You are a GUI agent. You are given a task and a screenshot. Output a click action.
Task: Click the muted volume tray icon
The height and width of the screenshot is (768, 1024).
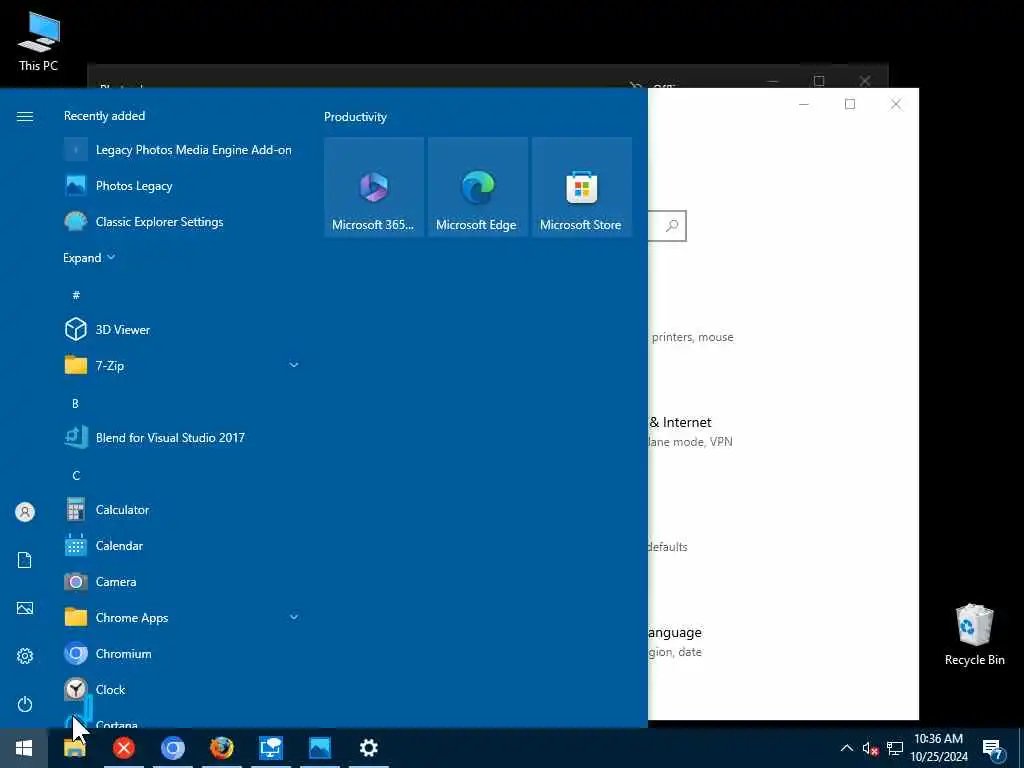point(870,749)
